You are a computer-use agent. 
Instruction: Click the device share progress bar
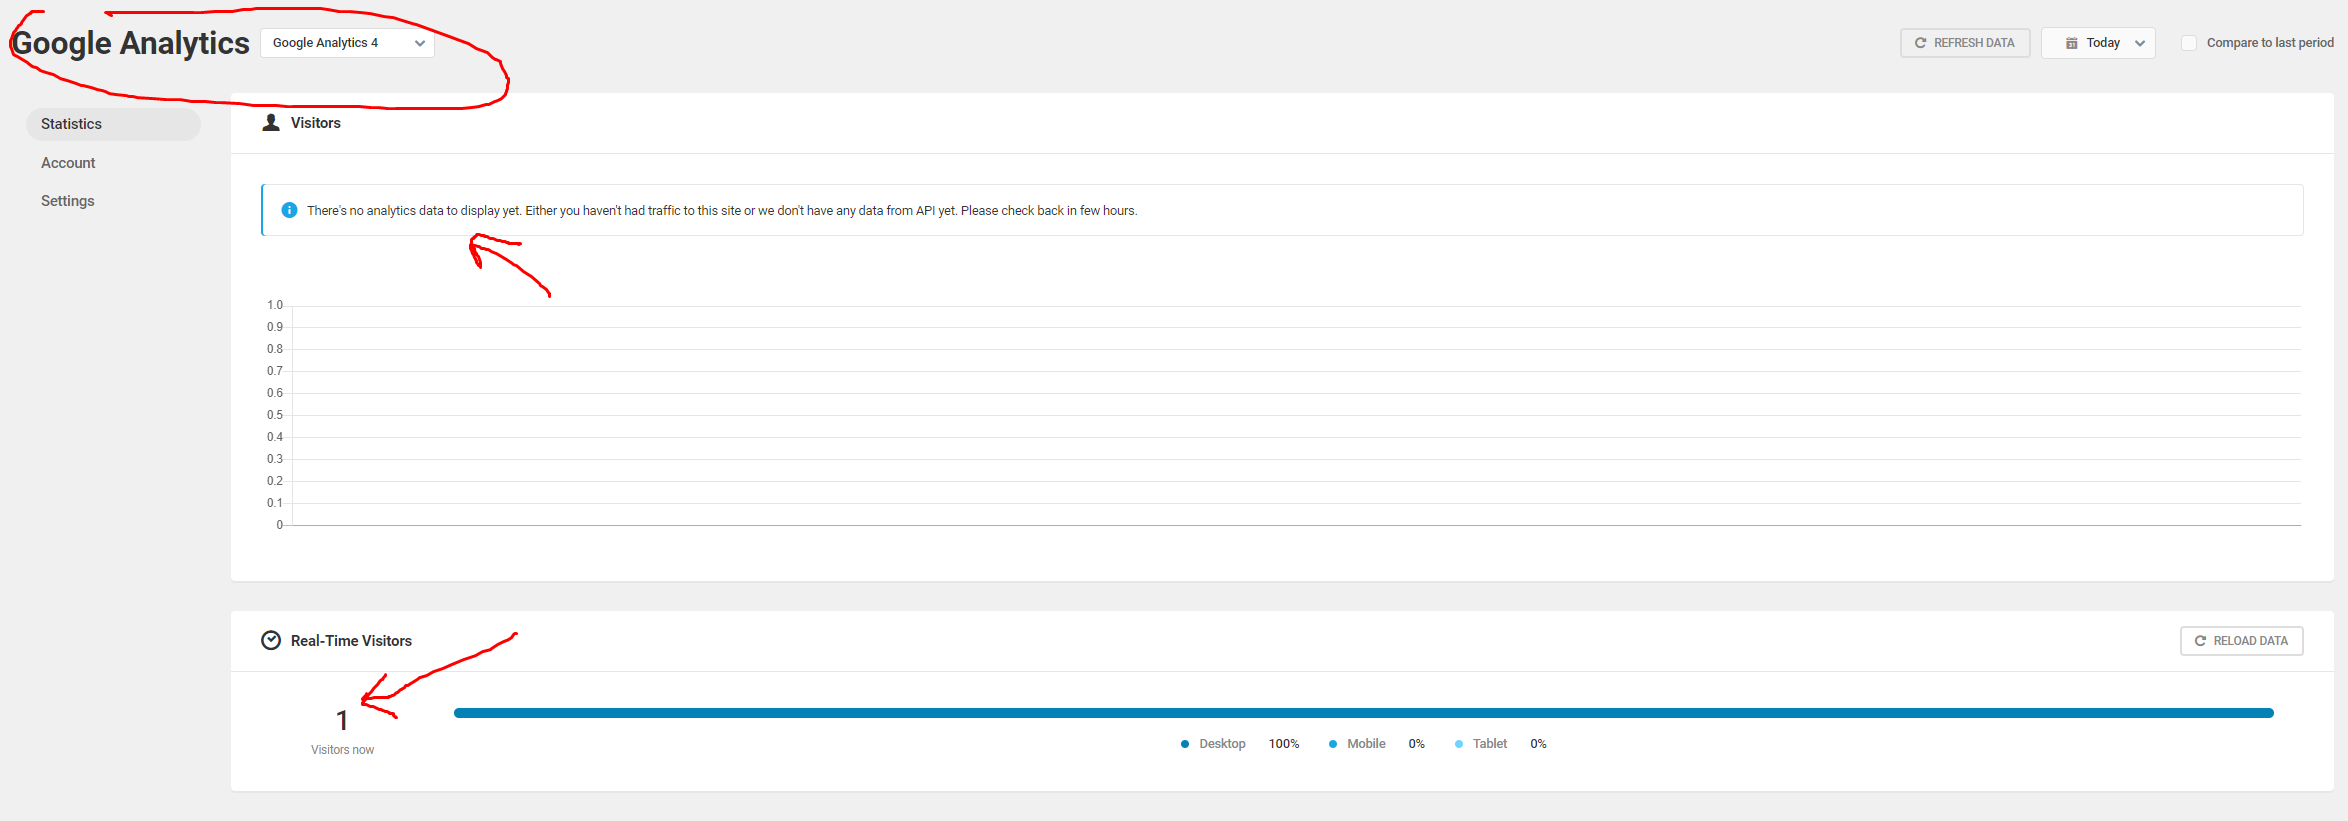tap(1364, 713)
